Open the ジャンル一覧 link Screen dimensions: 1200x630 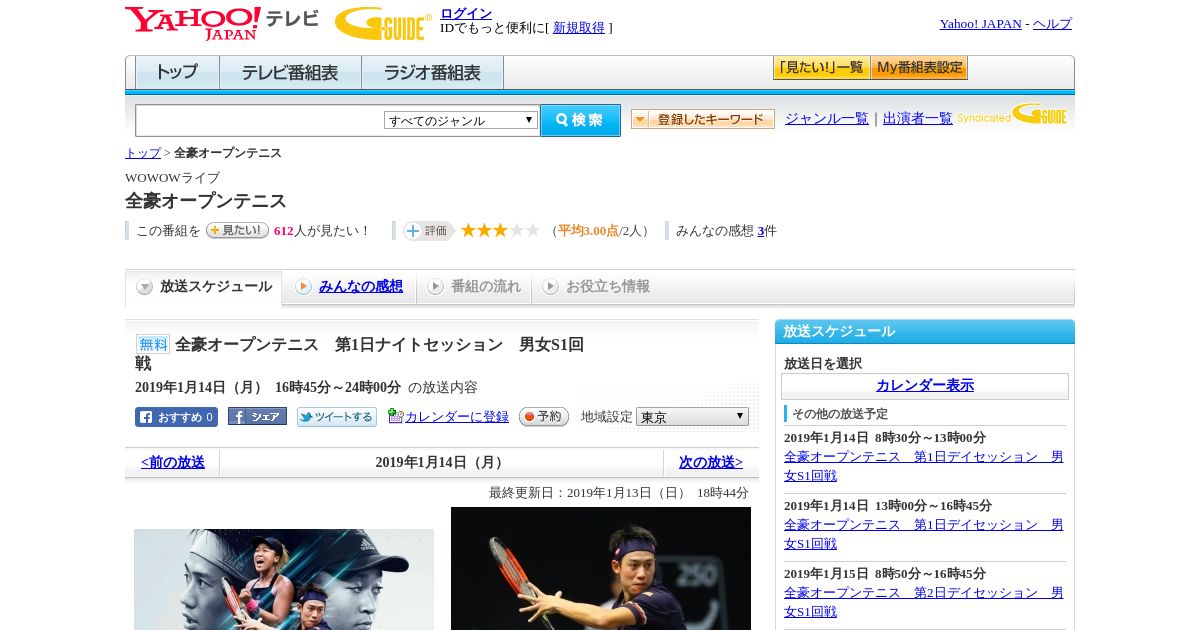tap(826, 118)
